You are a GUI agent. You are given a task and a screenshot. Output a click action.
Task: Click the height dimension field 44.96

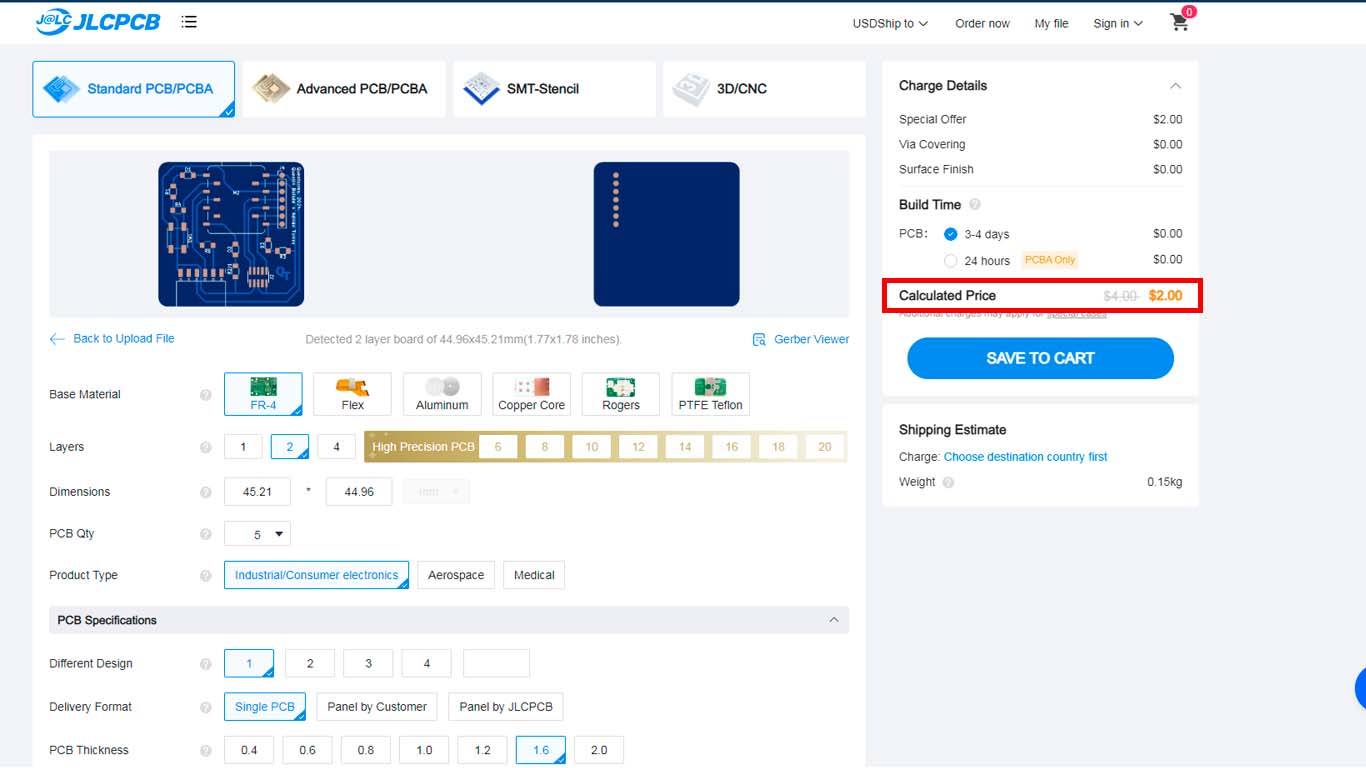point(359,492)
